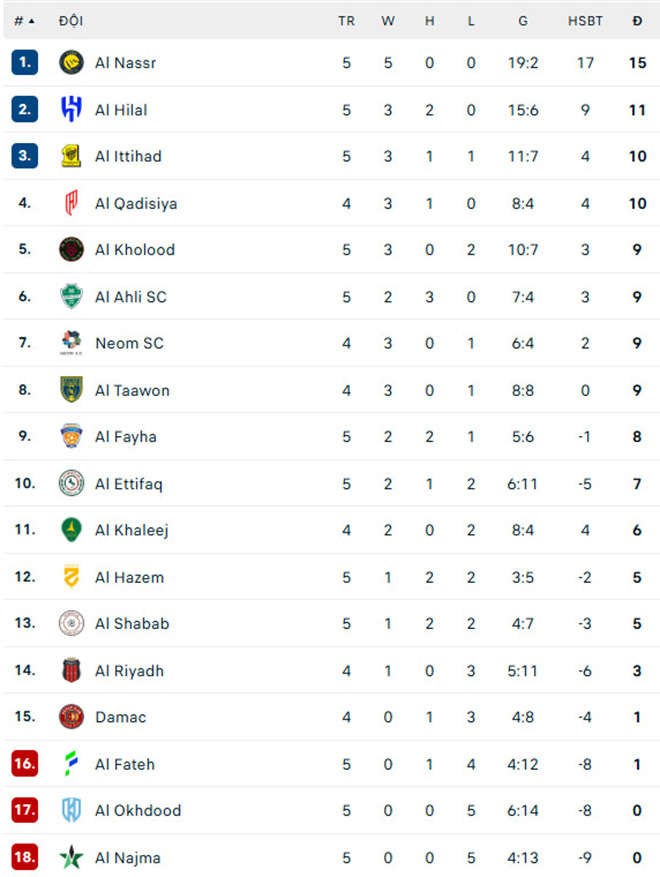
Task: Open the Al Shabab team name link
Action: 132,623
